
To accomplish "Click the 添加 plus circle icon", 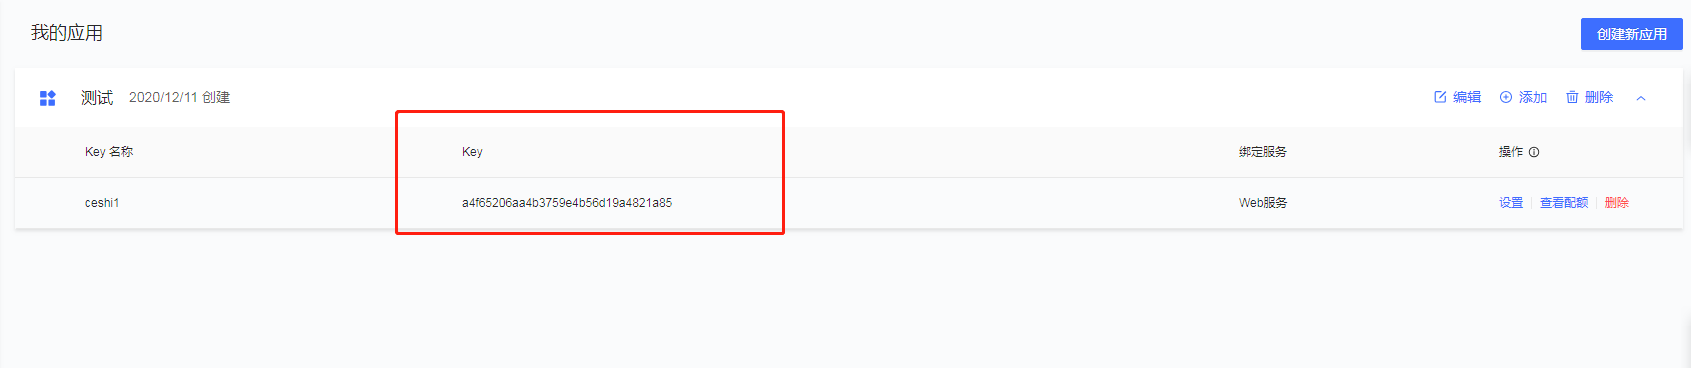I will click(x=1505, y=97).
